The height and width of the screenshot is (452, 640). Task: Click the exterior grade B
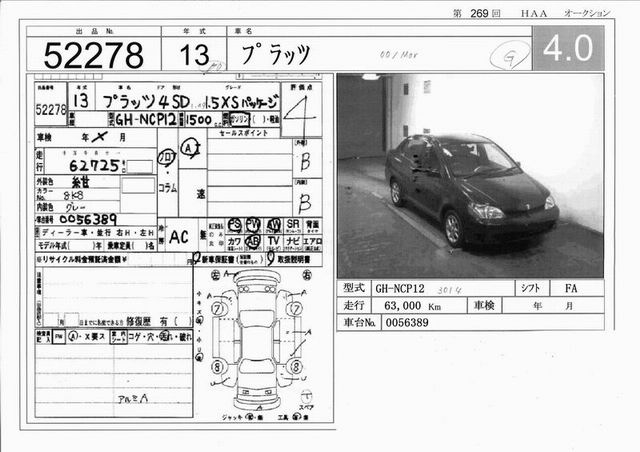(x=305, y=161)
